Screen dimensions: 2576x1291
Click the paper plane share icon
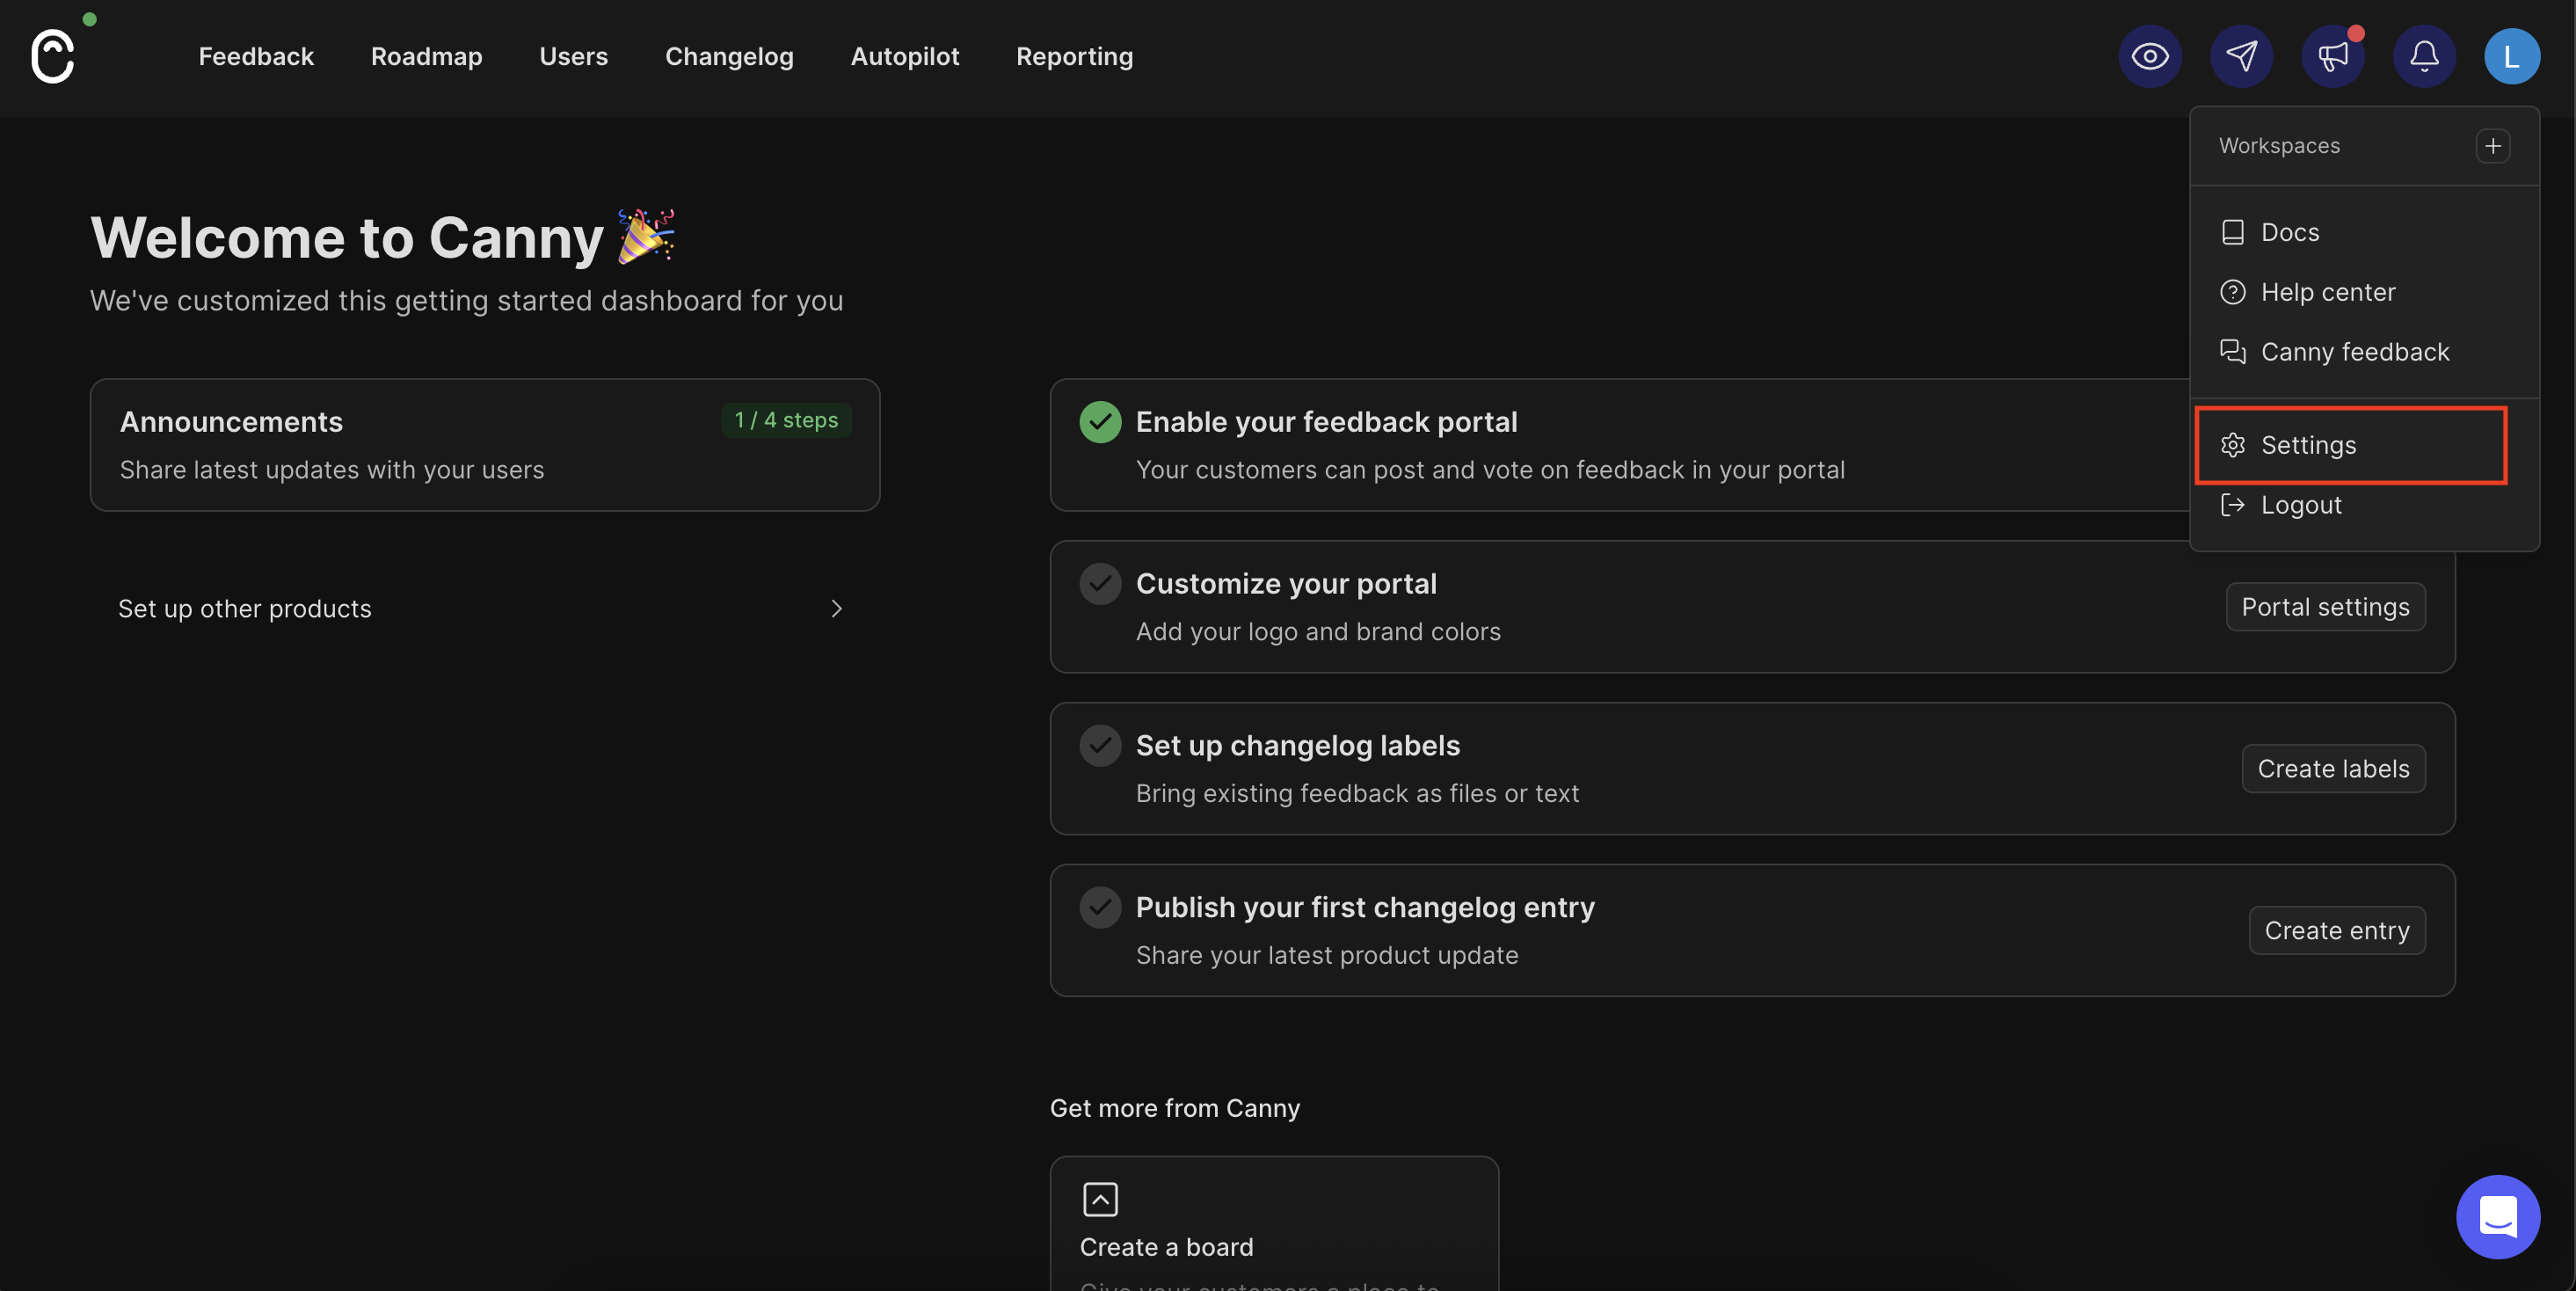pyautogui.click(x=2242, y=57)
